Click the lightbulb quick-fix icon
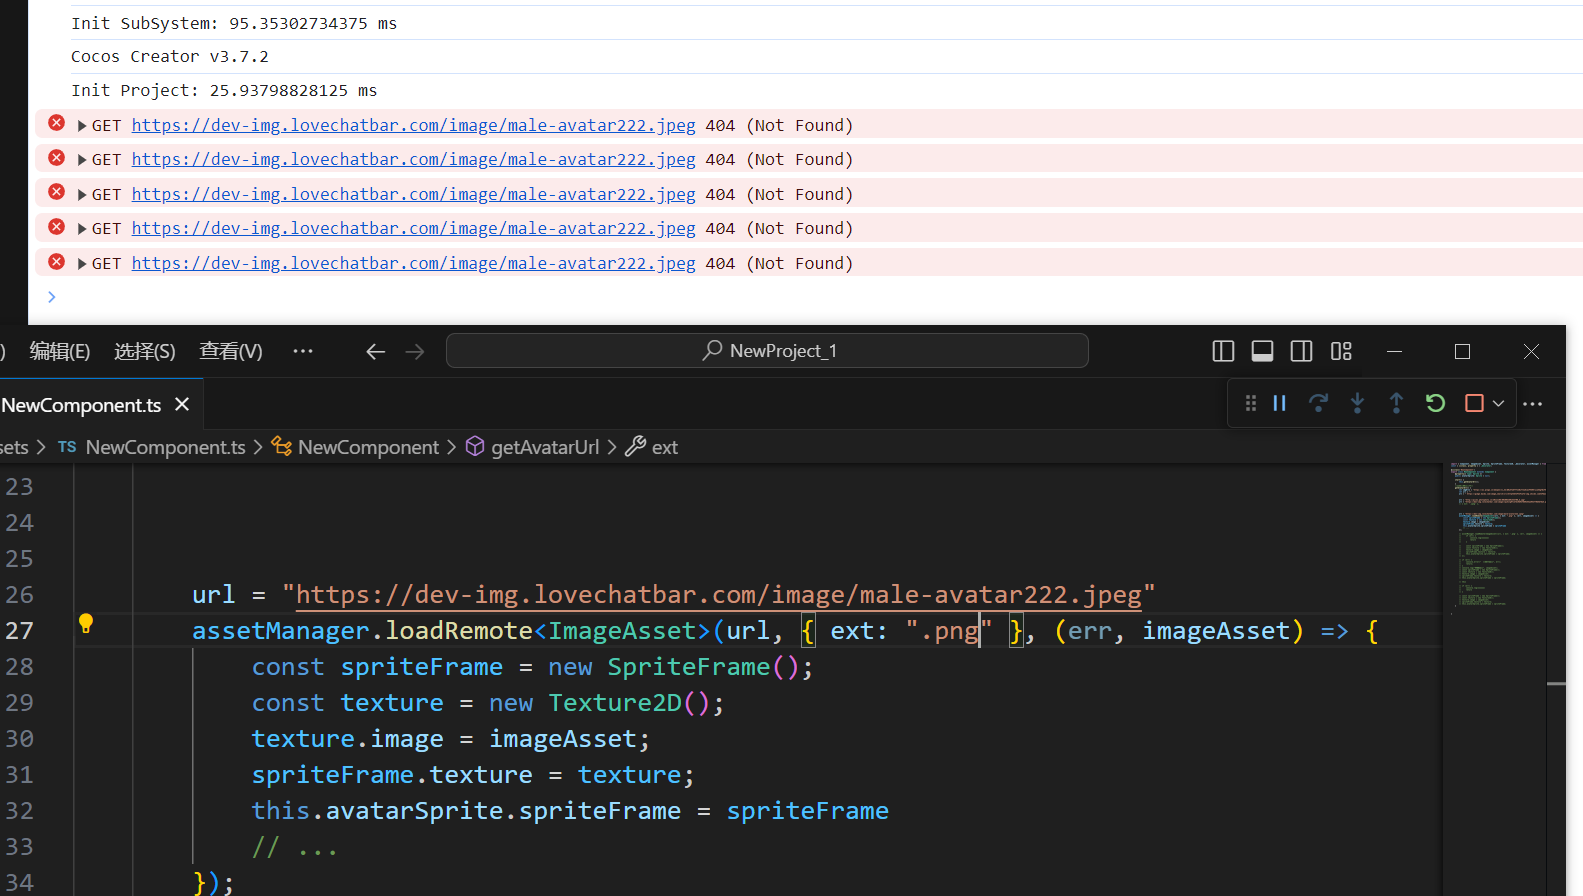1583x896 pixels. click(x=86, y=624)
